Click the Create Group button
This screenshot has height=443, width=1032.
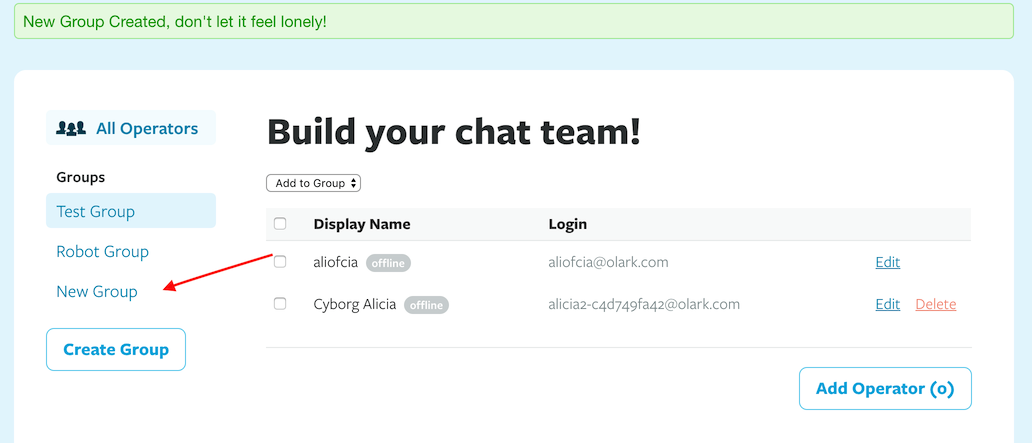pos(116,350)
